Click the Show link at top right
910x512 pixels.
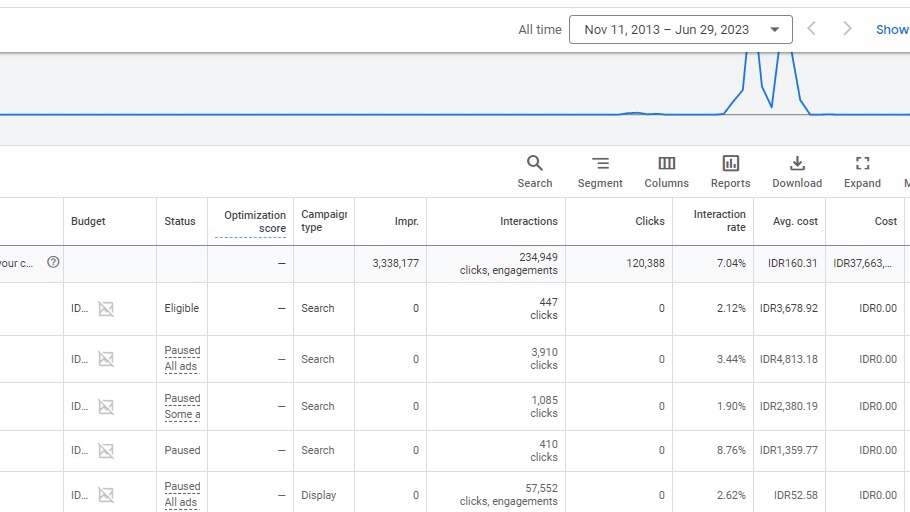click(892, 30)
